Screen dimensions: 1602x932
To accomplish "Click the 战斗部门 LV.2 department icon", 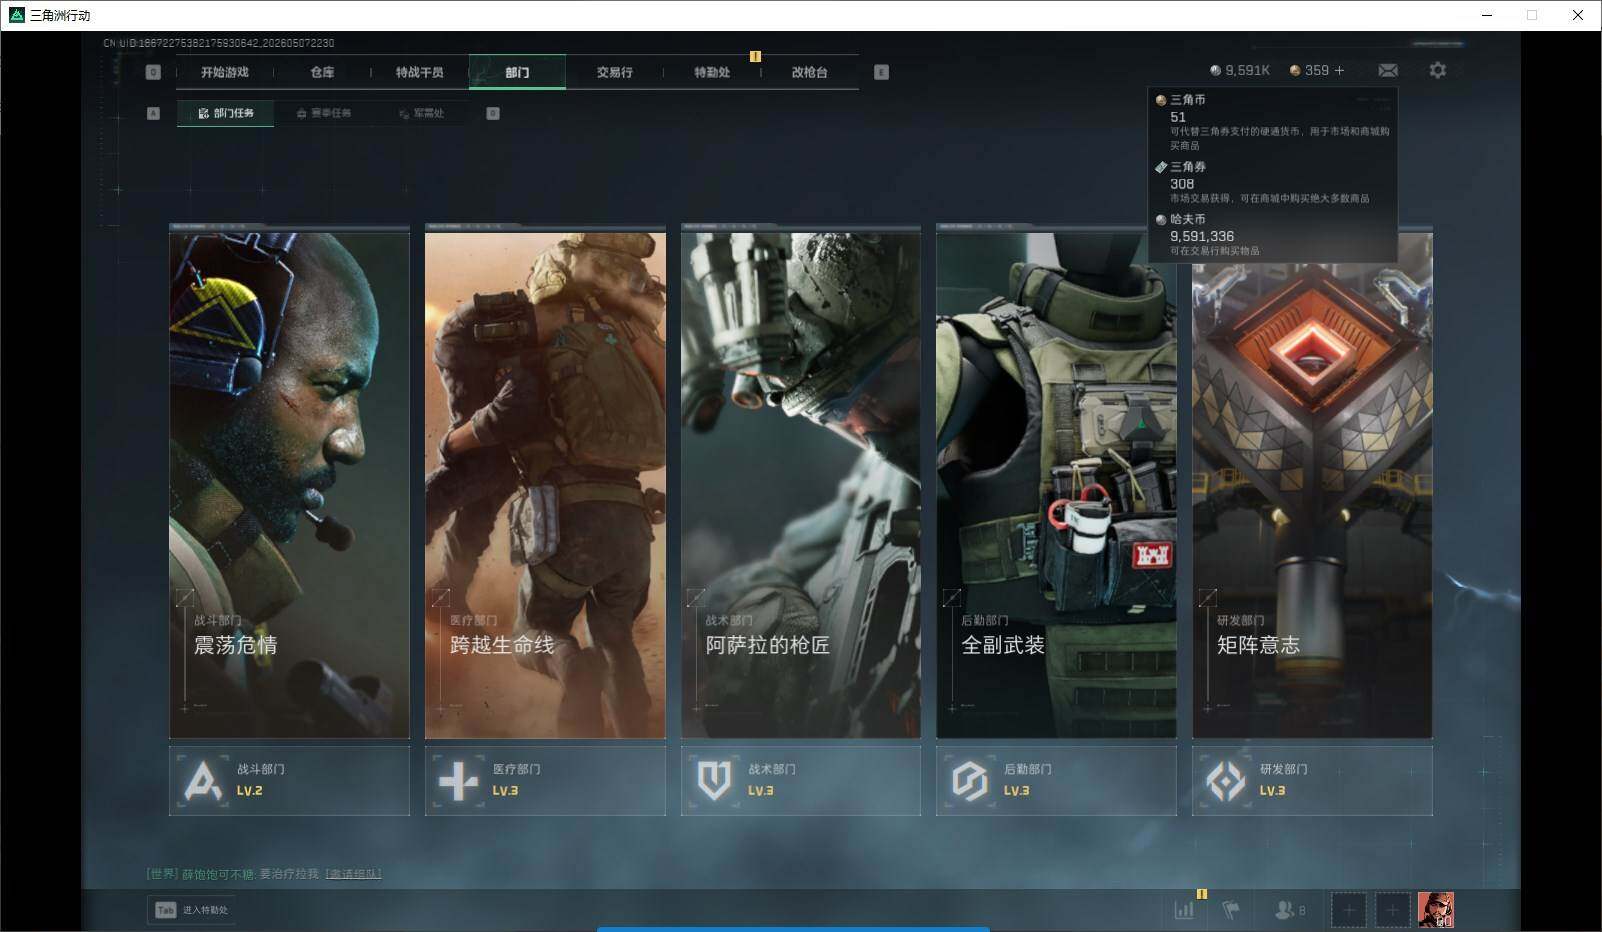I will pos(203,781).
